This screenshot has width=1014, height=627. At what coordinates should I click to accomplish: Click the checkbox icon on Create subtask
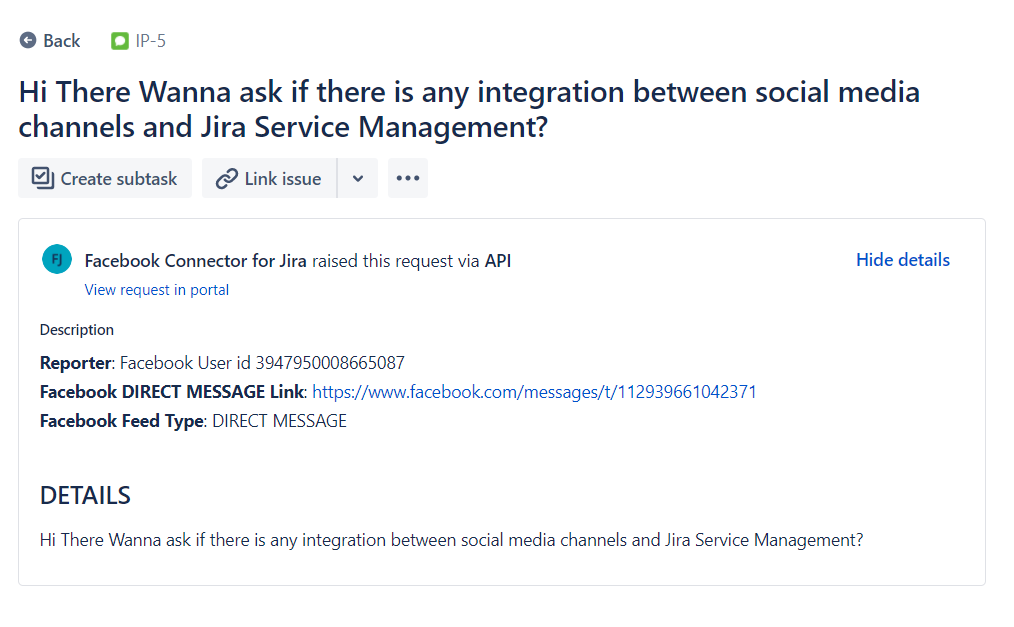42,178
